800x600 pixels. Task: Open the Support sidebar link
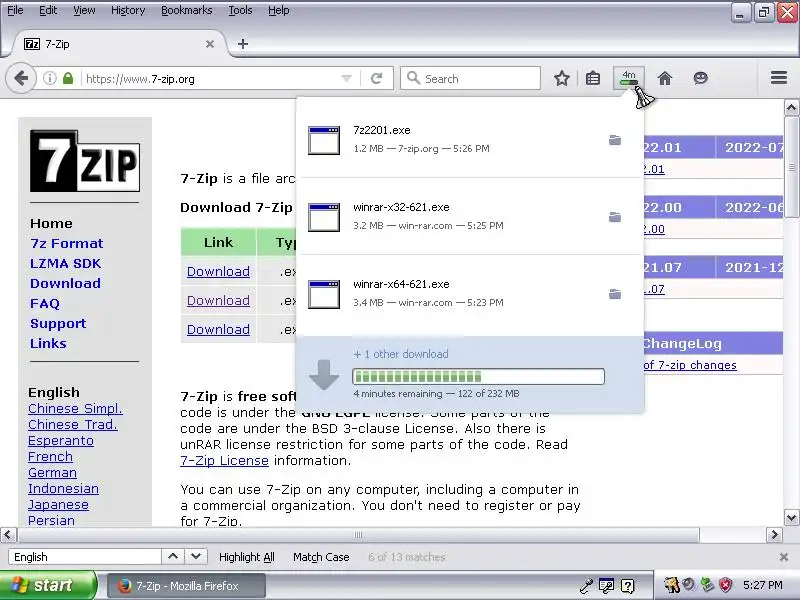58,323
